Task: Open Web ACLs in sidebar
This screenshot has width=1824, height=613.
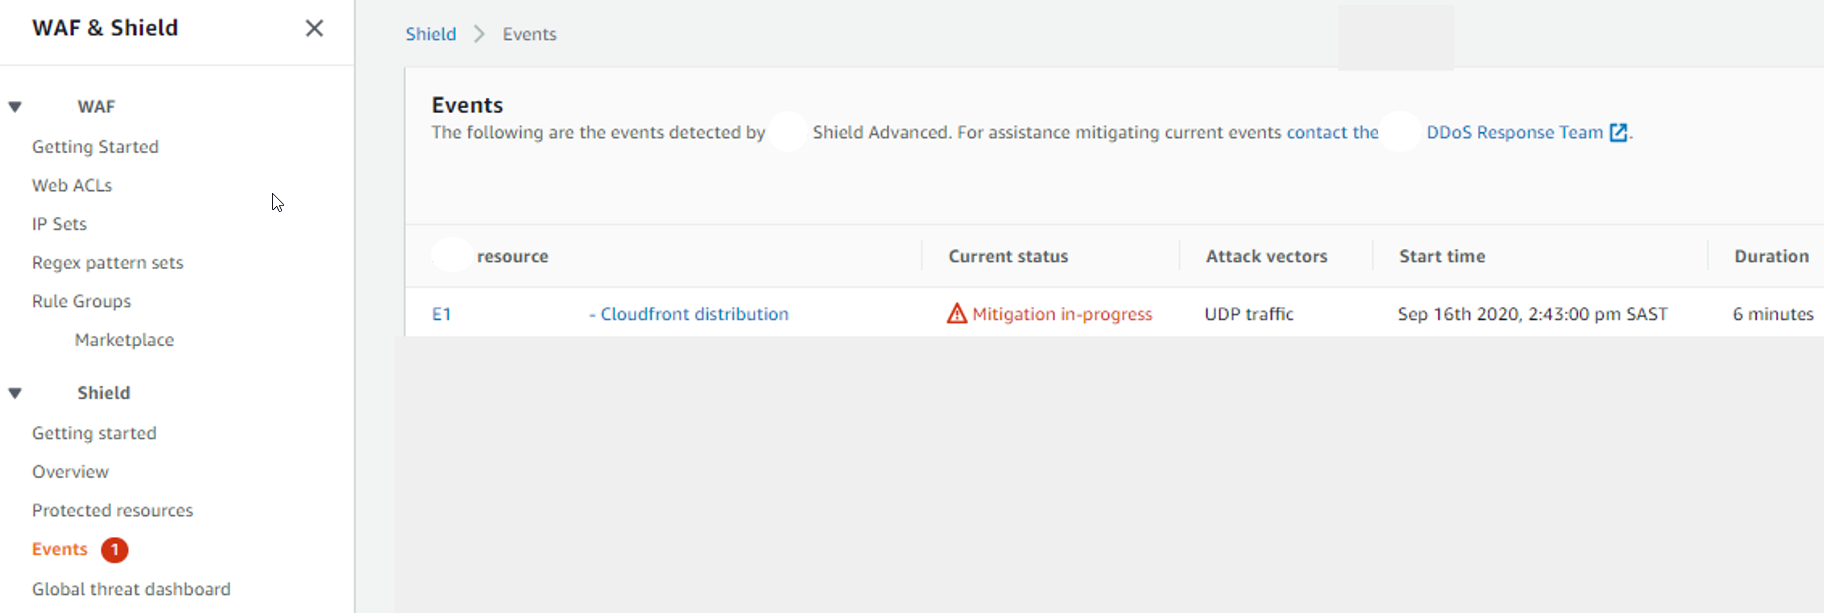Action: (72, 186)
